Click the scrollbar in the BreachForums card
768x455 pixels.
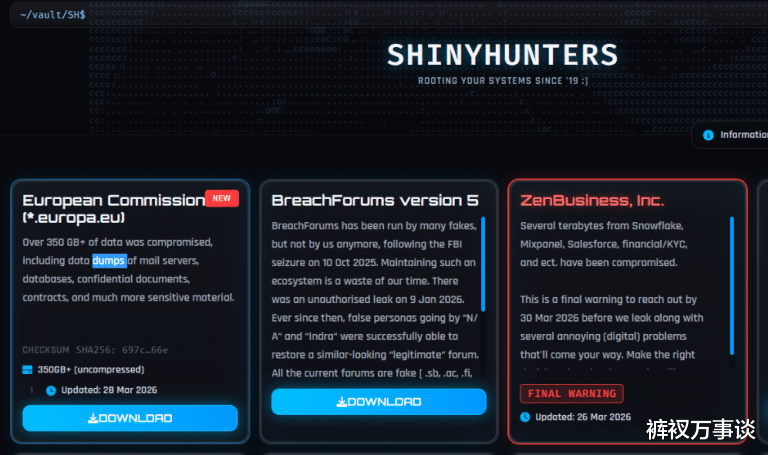[483, 264]
